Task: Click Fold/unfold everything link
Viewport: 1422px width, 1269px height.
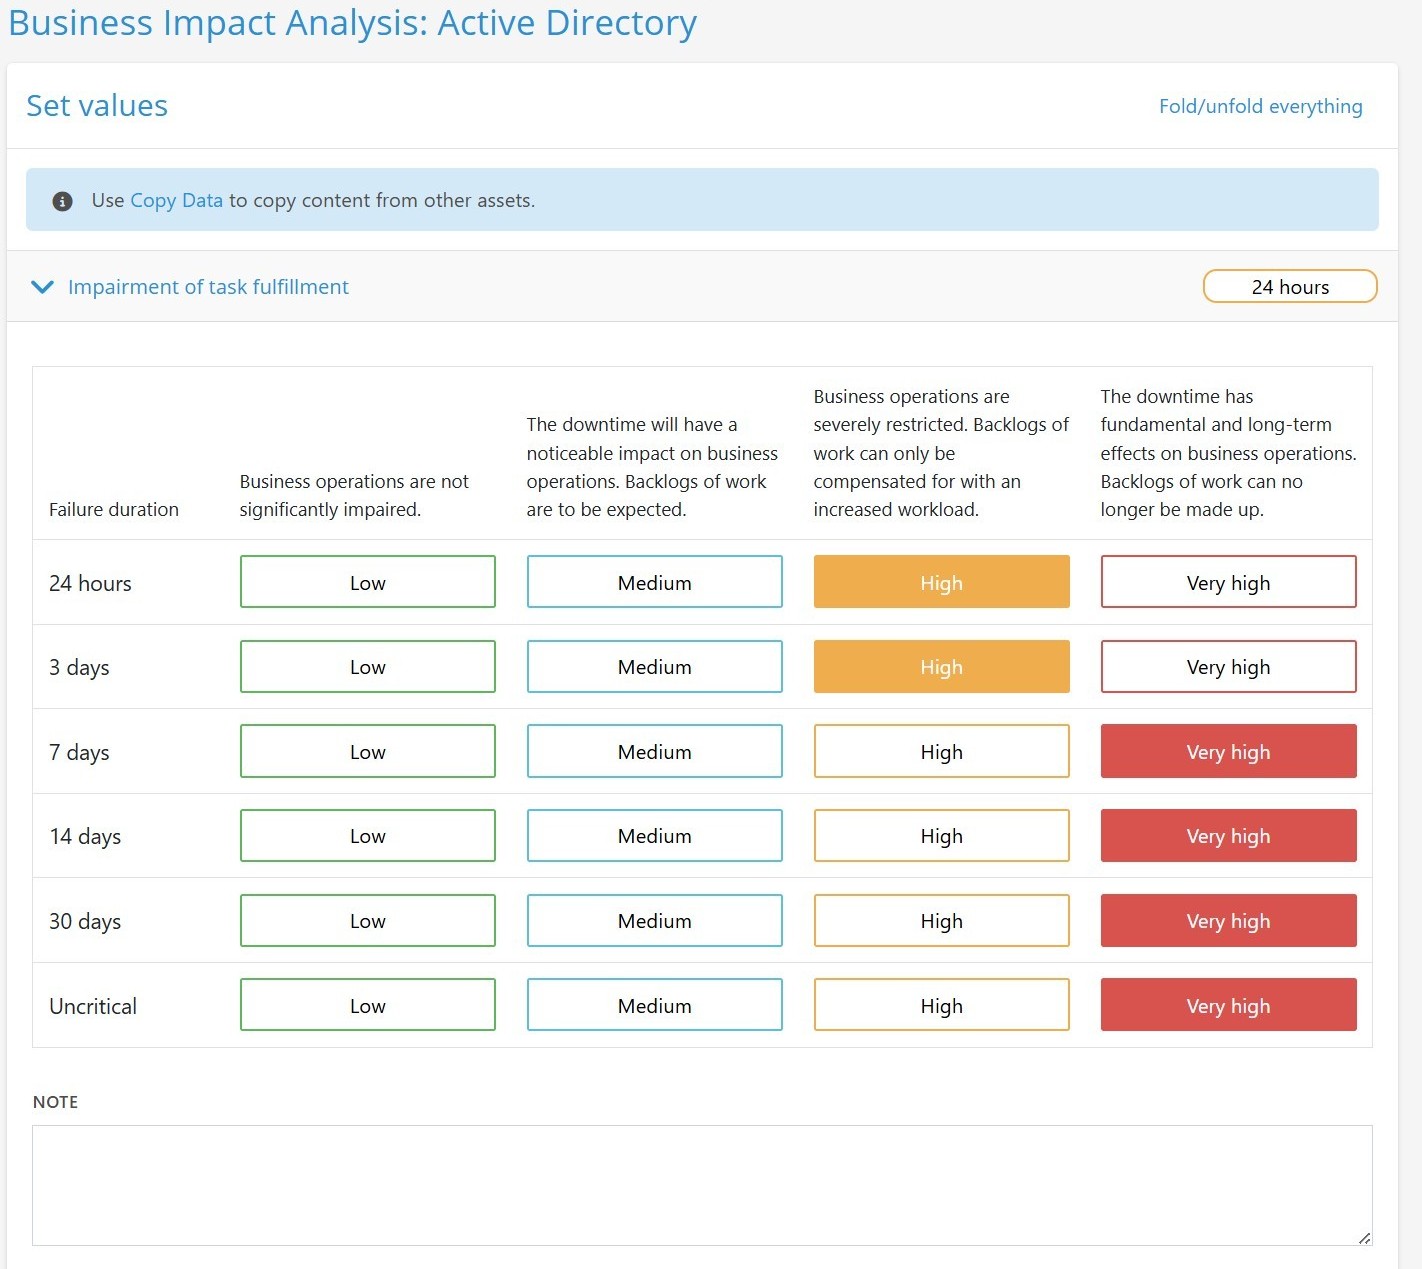Action: click(x=1260, y=106)
